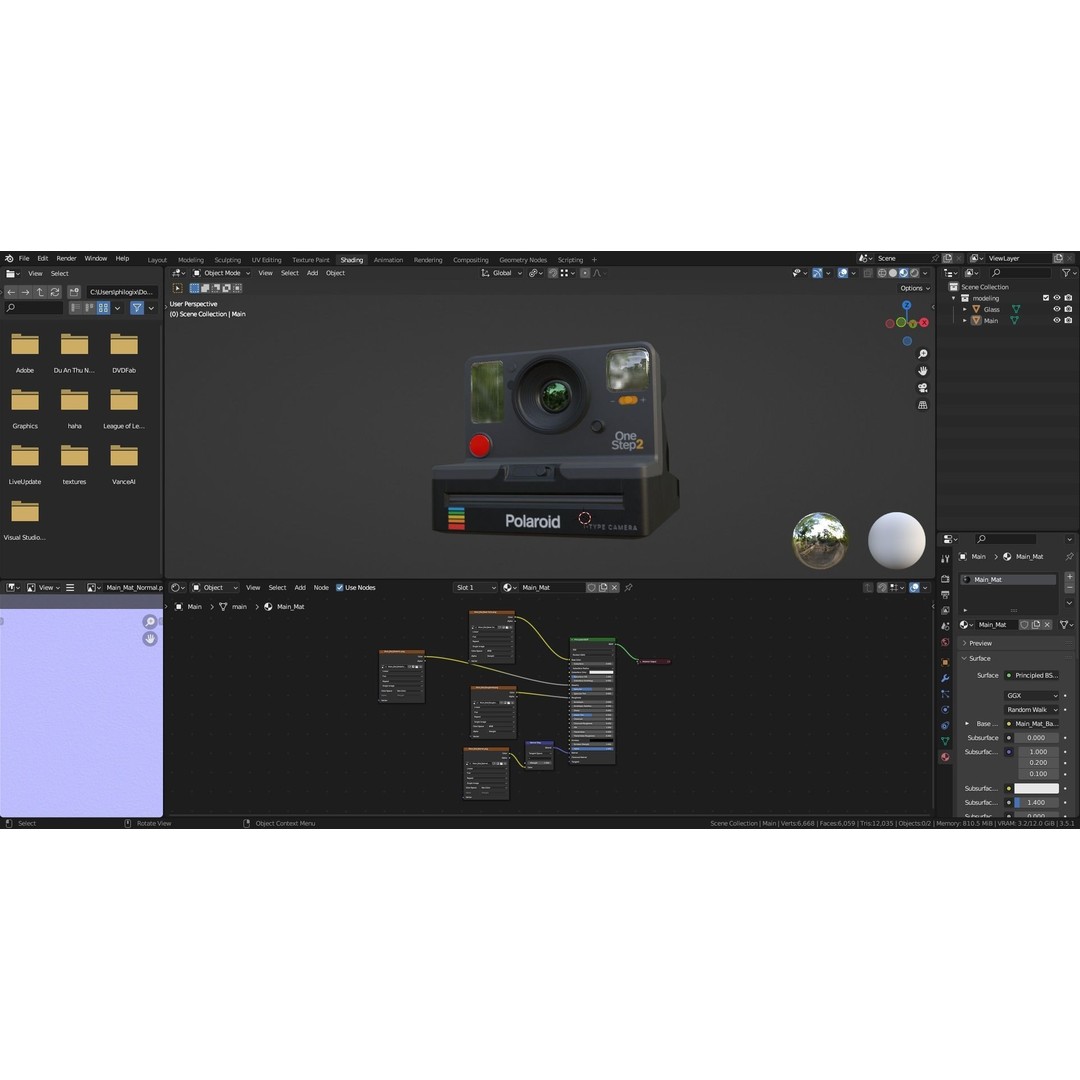Switch to the Compositing workspace tab
The height and width of the screenshot is (1080, 1080).
click(x=470, y=260)
